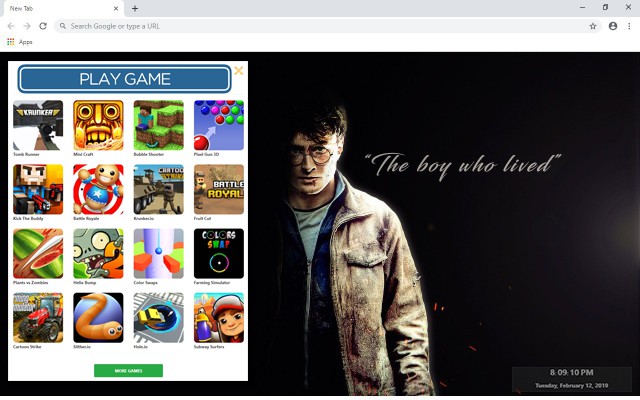Open the Krunker sniper game thumbnail
The height and width of the screenshot is (400, 640).
coord(38,125)
